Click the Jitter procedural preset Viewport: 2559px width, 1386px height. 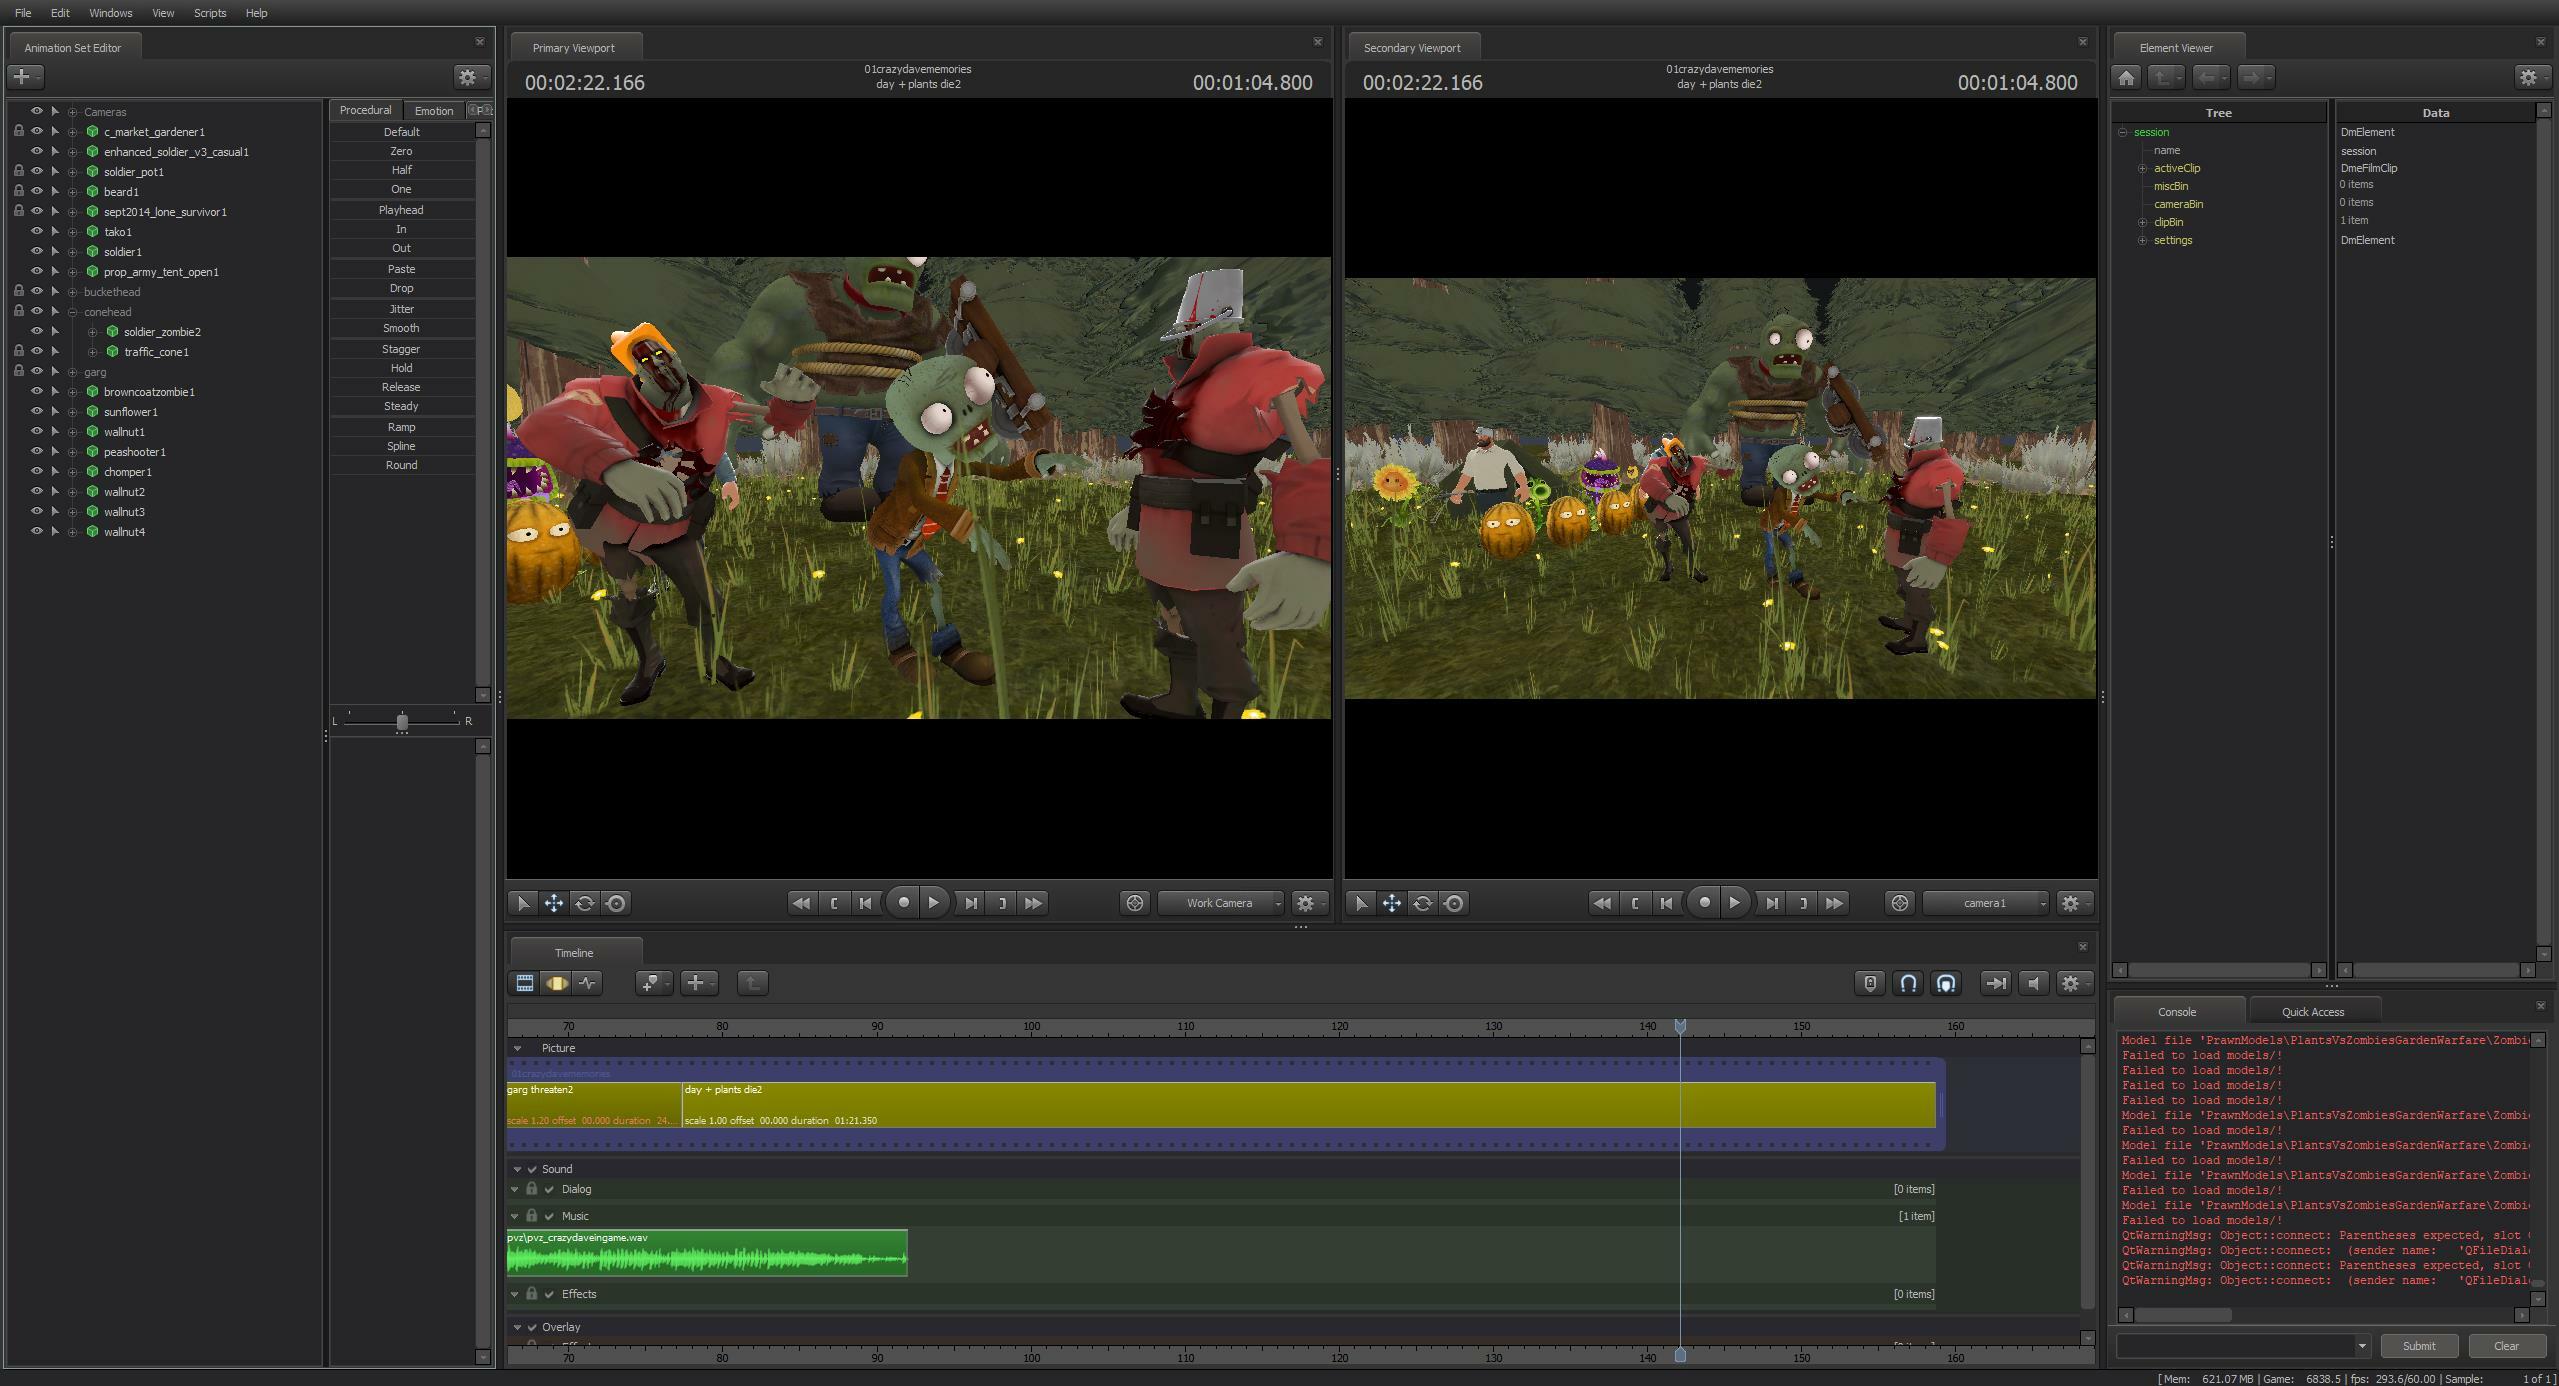click(x=401, y=309)
